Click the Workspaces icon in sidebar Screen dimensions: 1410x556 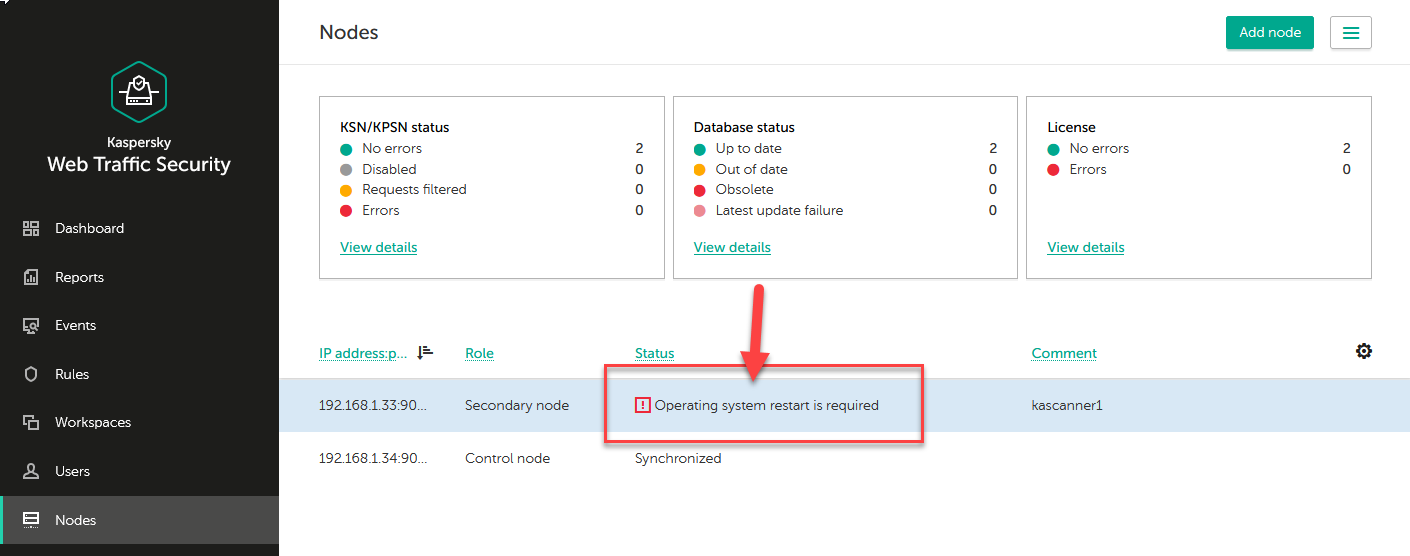tap(31, 423)
